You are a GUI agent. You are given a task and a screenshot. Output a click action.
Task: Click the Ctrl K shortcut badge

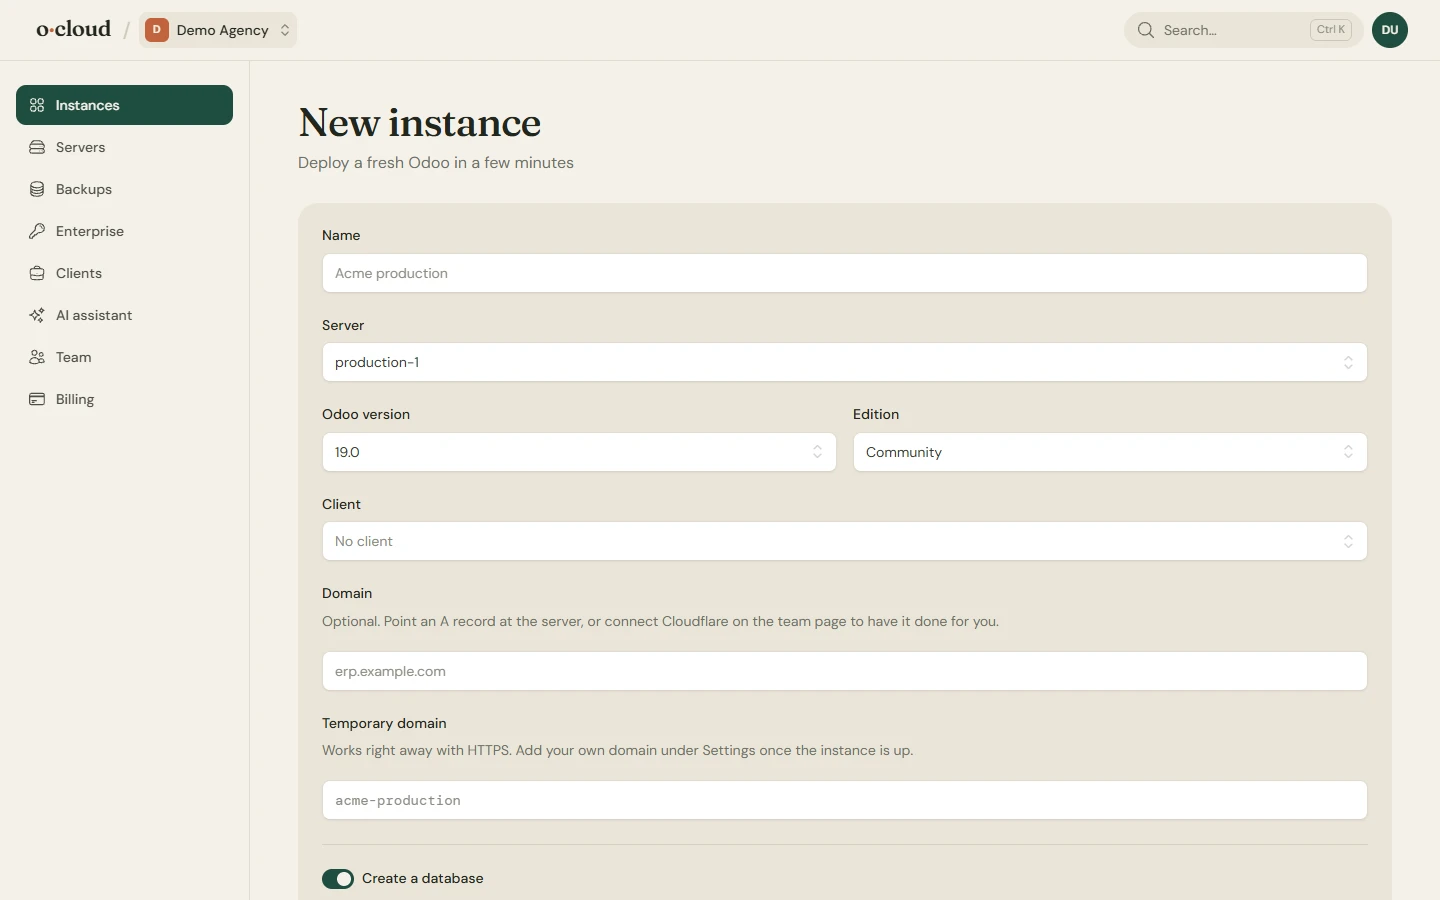(x=1331, y=30)
